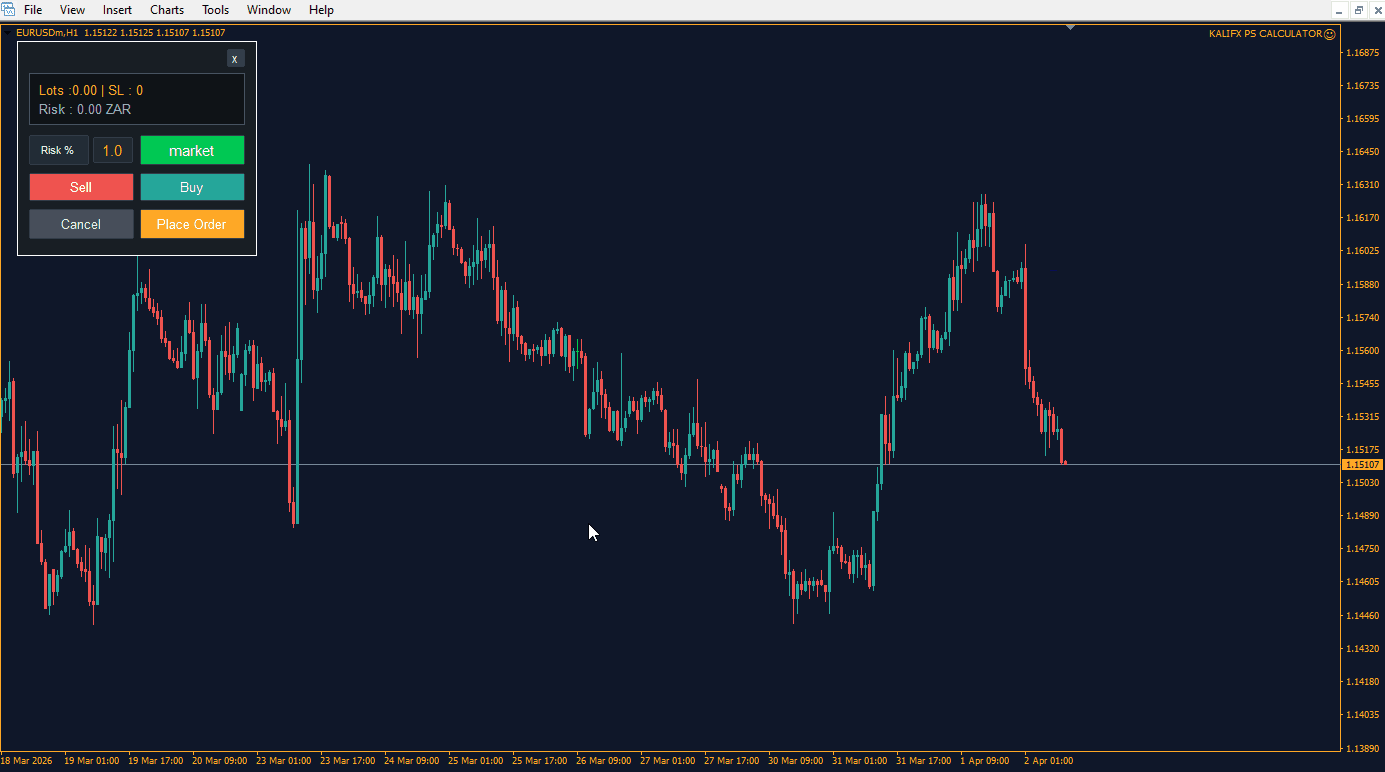Open the Charts menu
The width and height of the screenshot is (1385, 772).
pos(167,10)
